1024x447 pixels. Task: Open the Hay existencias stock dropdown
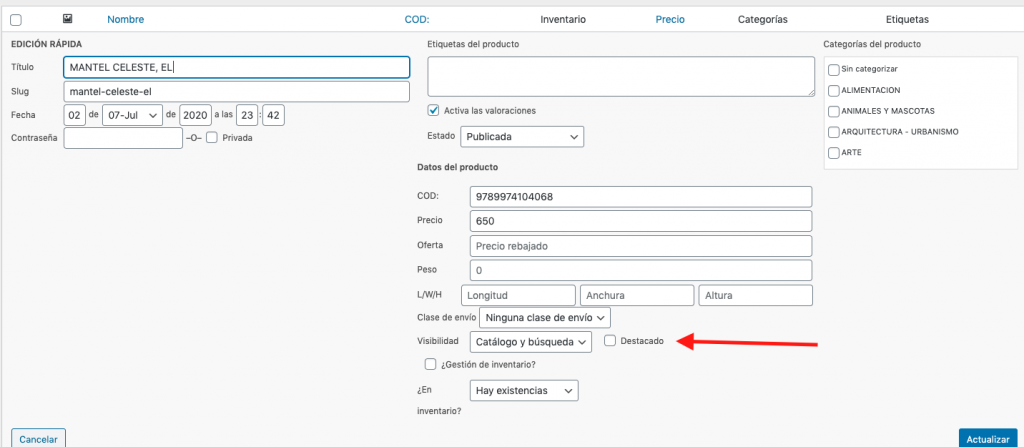(524, 391)
